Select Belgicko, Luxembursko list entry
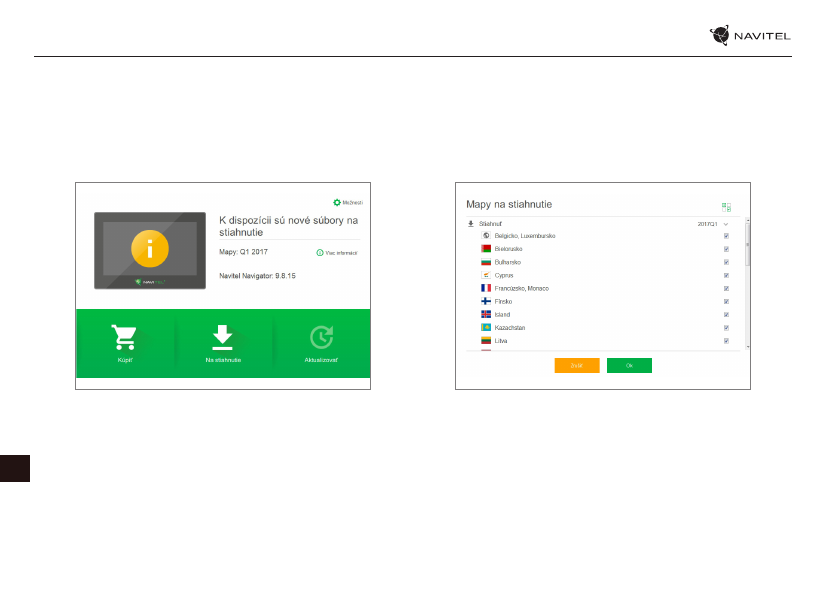Image resolution: width=840 pixels, height=595 pixels. point(525,236)
